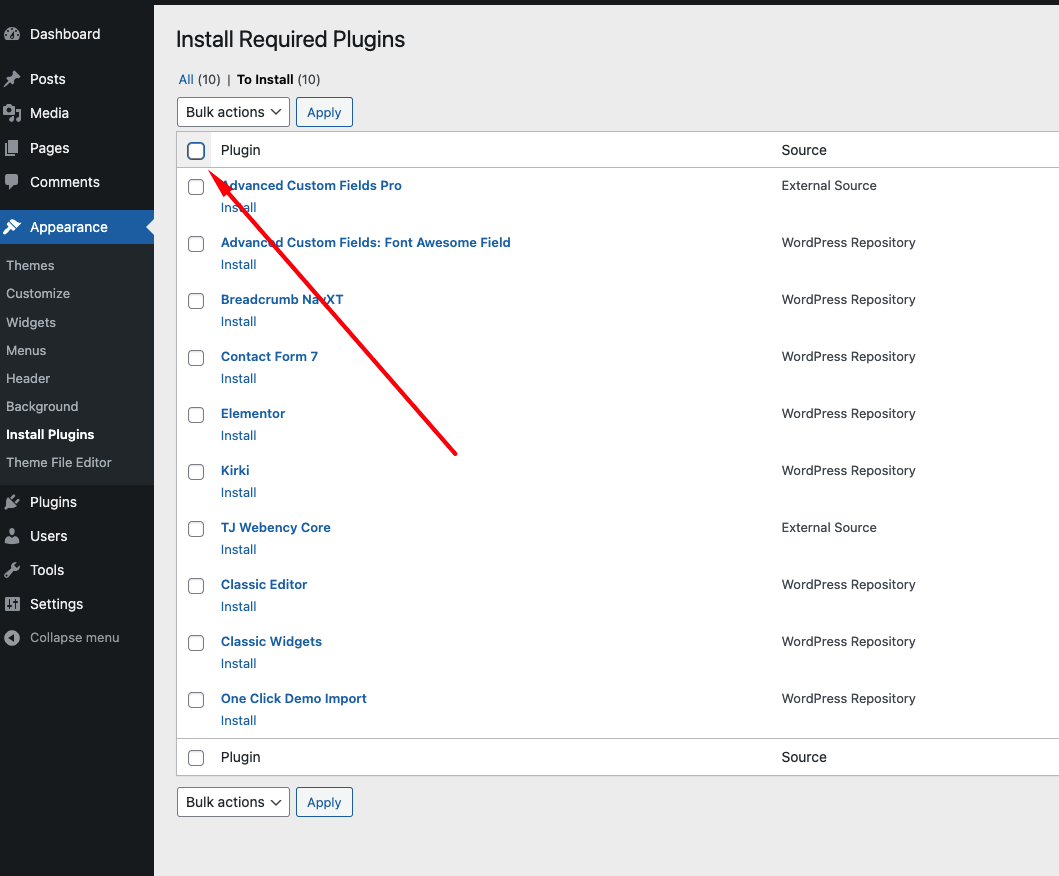Screen dimensions: 1059x876
Task: Select the Appearance menu
Action: pyautogui.click(x=69, y=227)
